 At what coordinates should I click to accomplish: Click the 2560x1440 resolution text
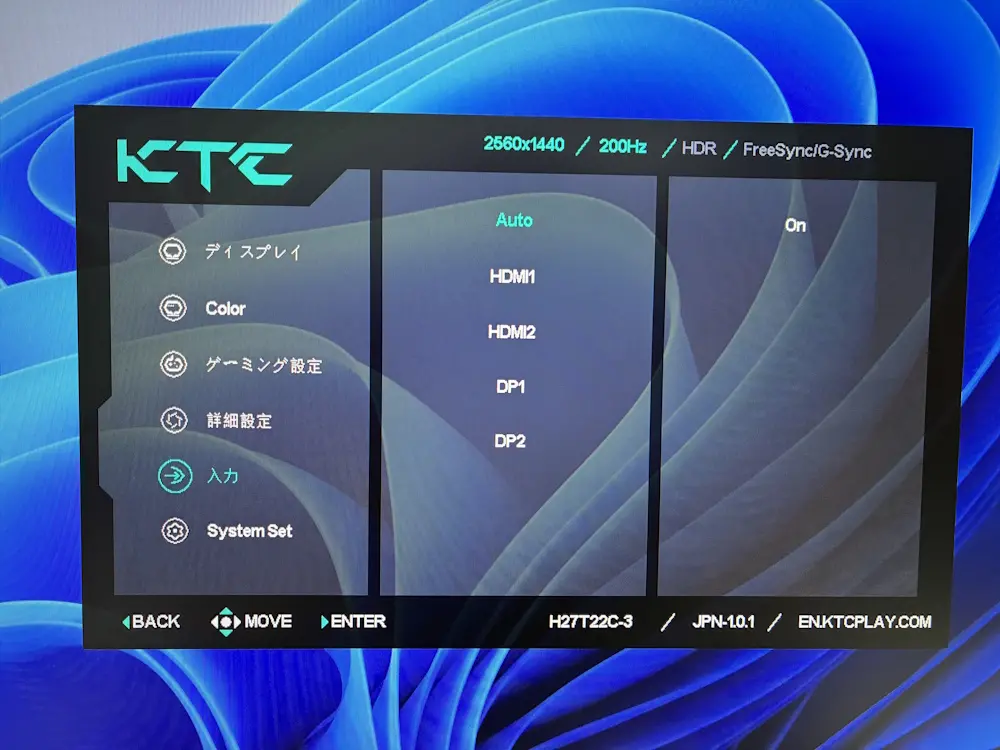[x=524, y=144]
